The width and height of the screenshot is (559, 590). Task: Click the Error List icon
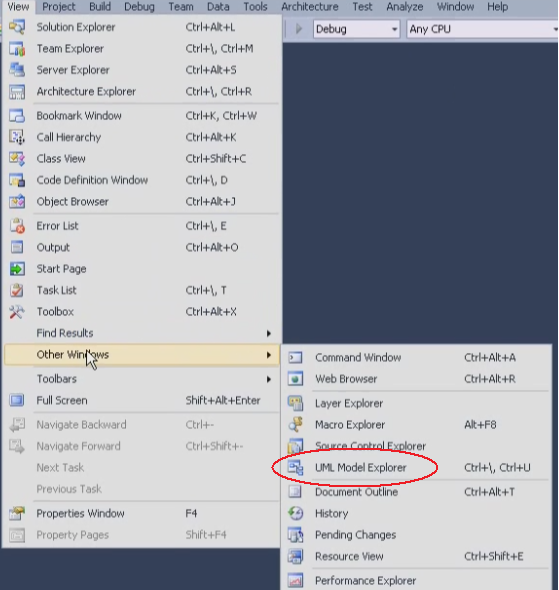[x=17, y=226]
